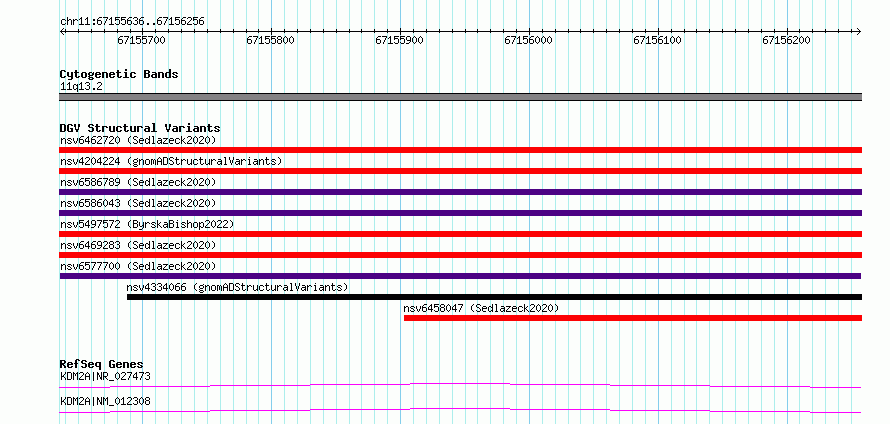Click ruler position 67156100
The image size is (890, 424).
coord(657,40)
